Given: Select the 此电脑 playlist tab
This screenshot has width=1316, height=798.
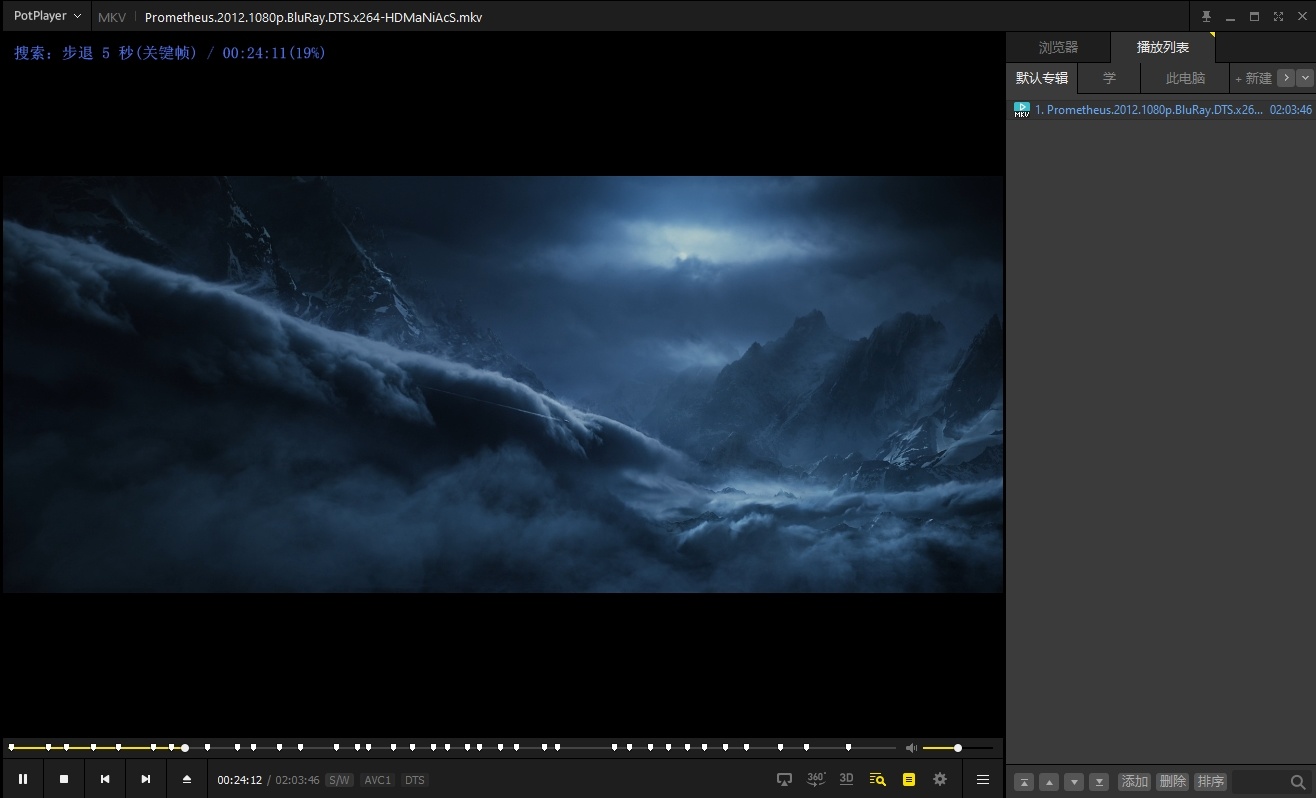Looking at the screenshot, I should point(1185,78).
